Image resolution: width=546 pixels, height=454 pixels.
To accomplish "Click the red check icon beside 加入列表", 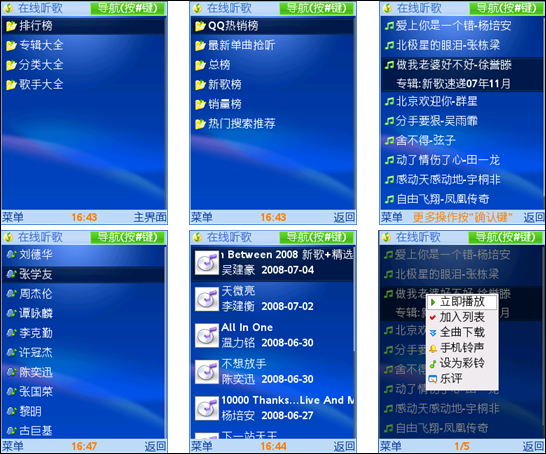I will coord(433,317).
